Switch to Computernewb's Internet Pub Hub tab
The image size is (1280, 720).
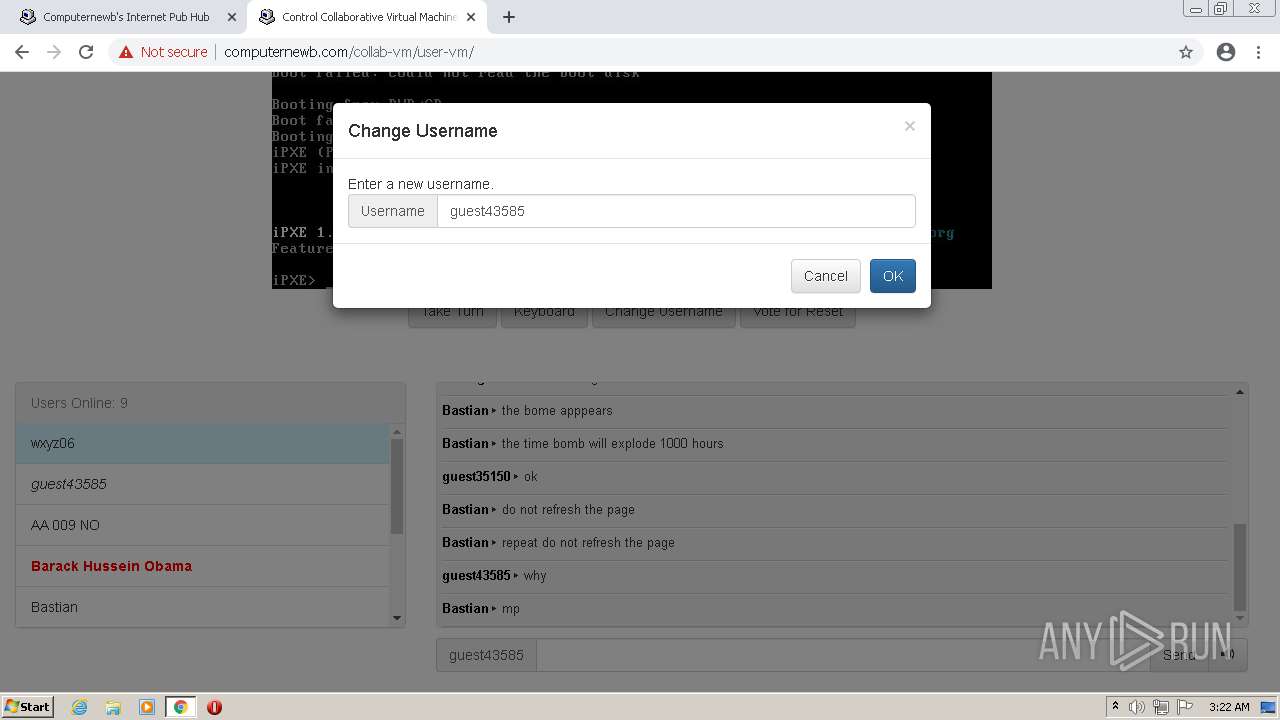pos(126,17)
